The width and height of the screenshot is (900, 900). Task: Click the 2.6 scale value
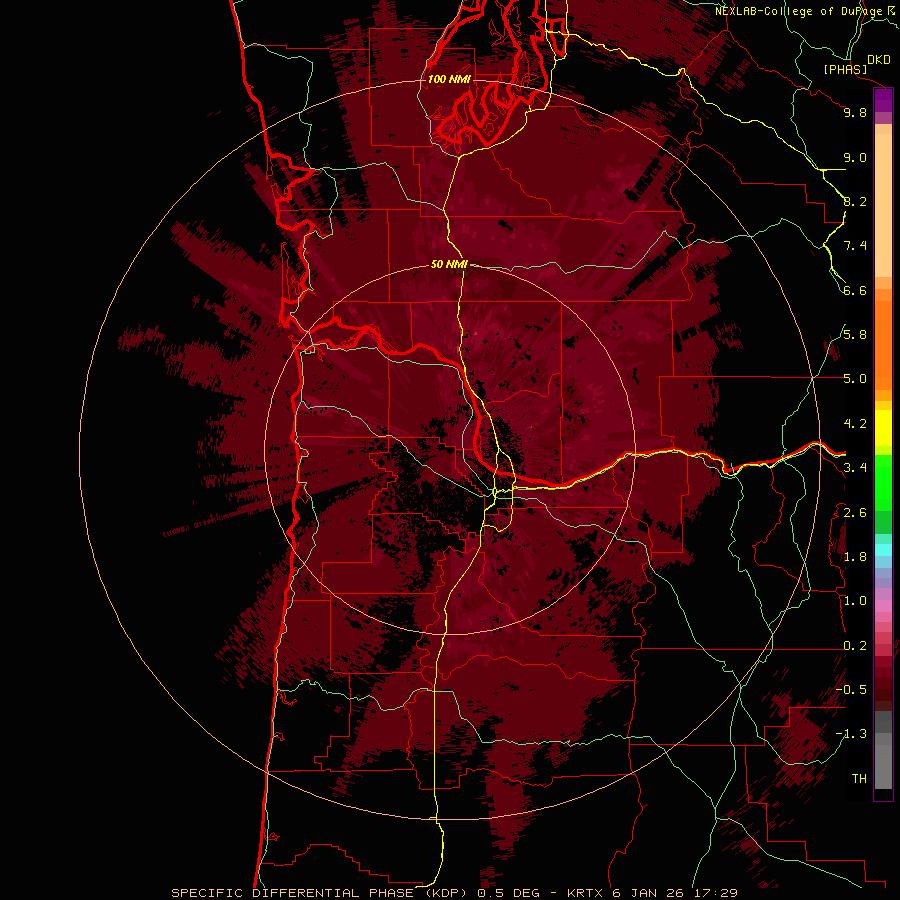855,512
